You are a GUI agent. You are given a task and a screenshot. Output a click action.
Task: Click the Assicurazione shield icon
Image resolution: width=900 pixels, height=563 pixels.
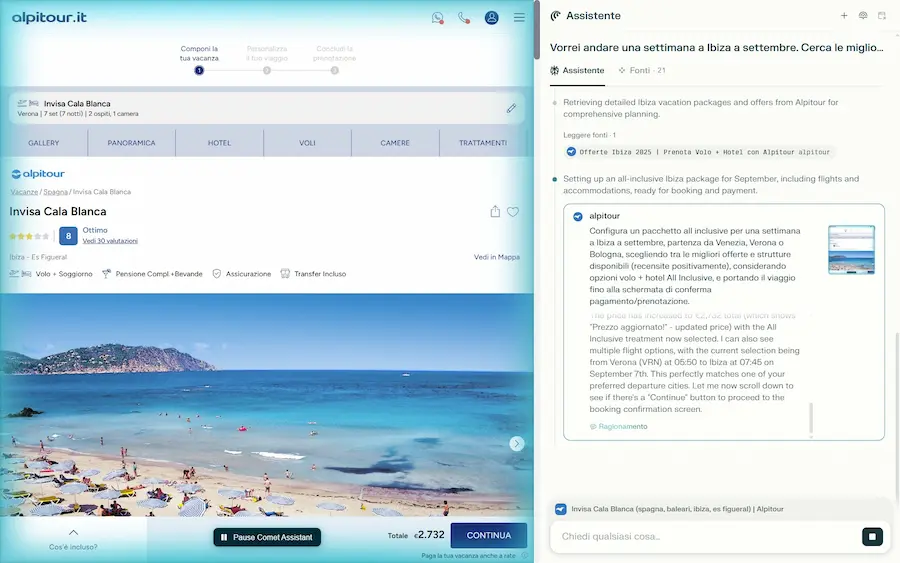coord(216,274)
